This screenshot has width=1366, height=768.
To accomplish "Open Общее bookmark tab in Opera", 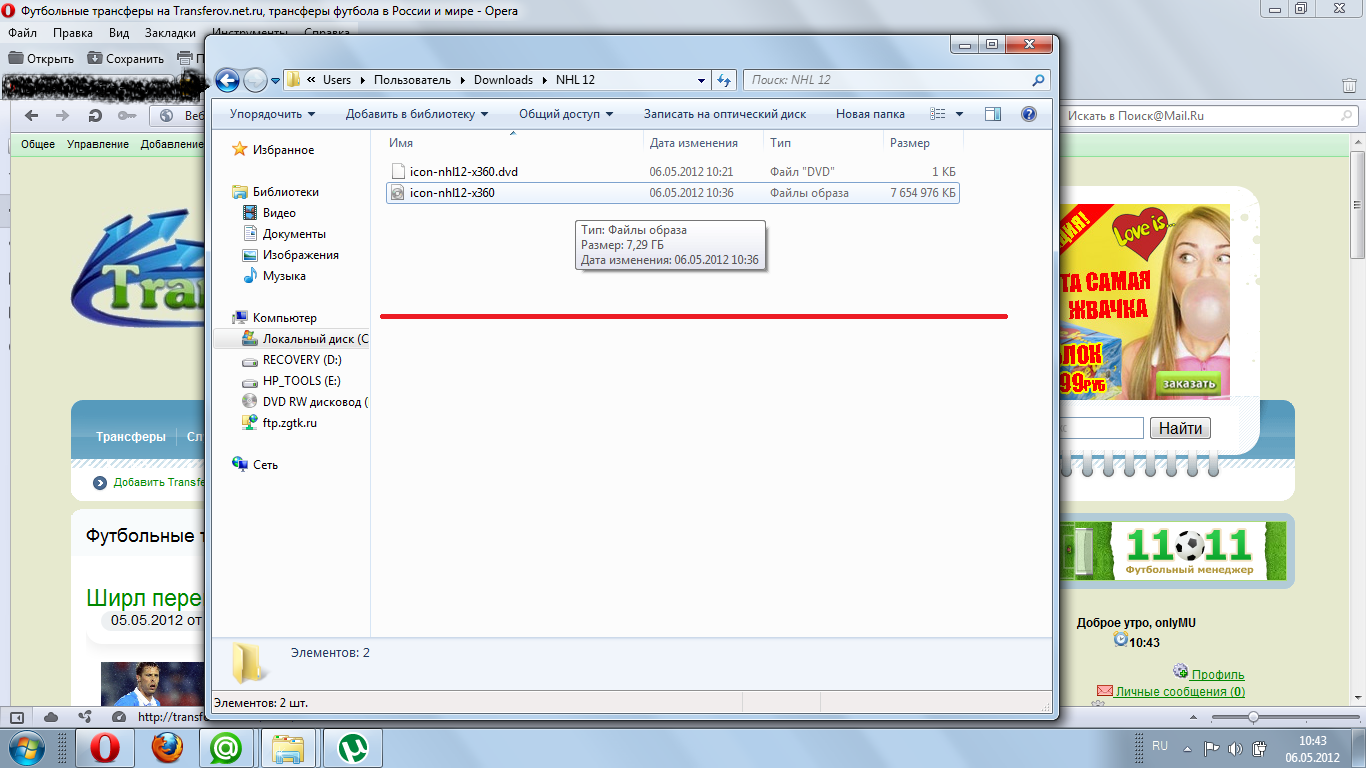I will coord(38,144).
